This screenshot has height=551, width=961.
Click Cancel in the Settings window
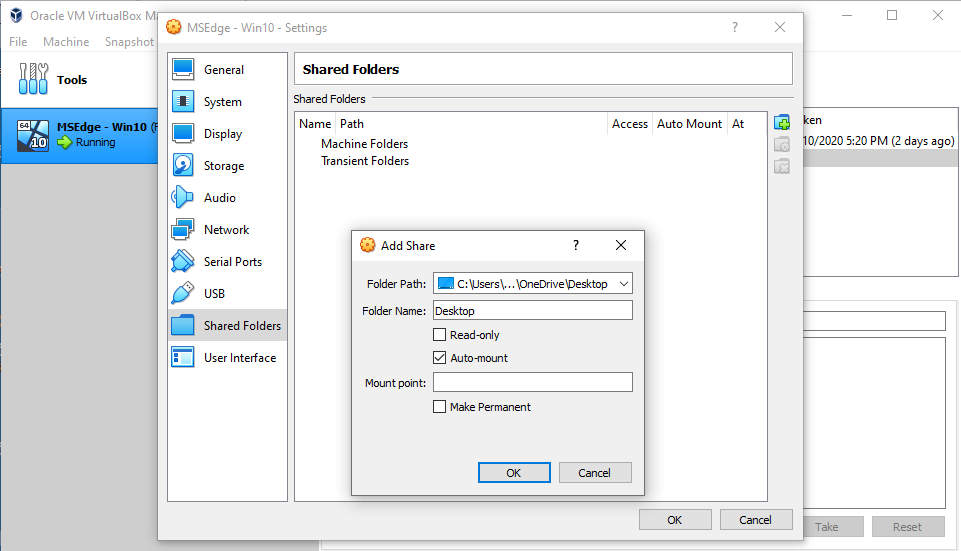click(756, 520)
